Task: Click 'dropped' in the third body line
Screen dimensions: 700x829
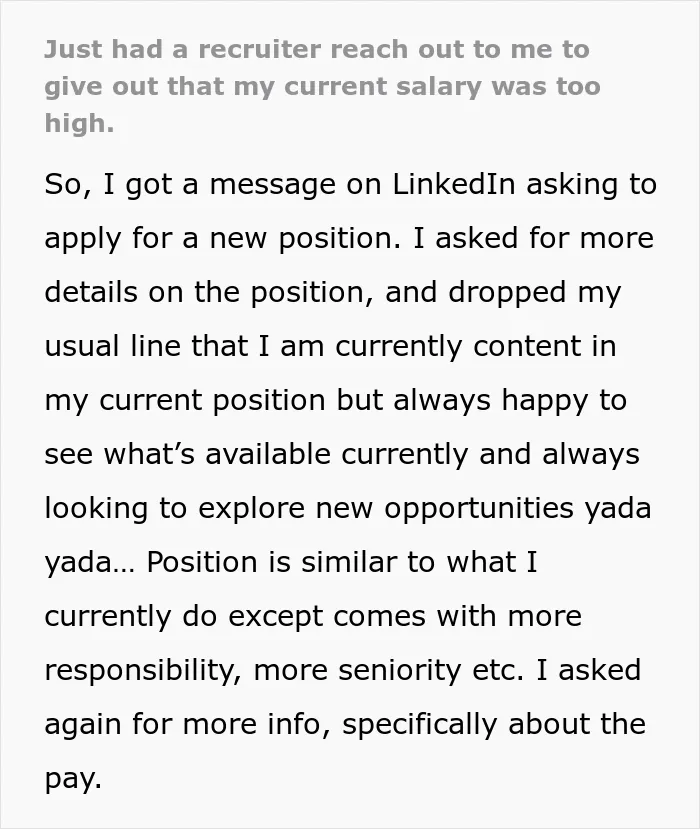Action: click(x=508, y=293)
